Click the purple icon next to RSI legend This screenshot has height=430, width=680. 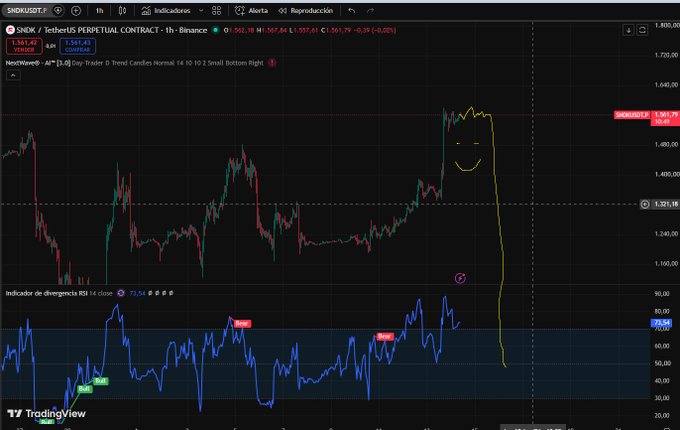121,293
